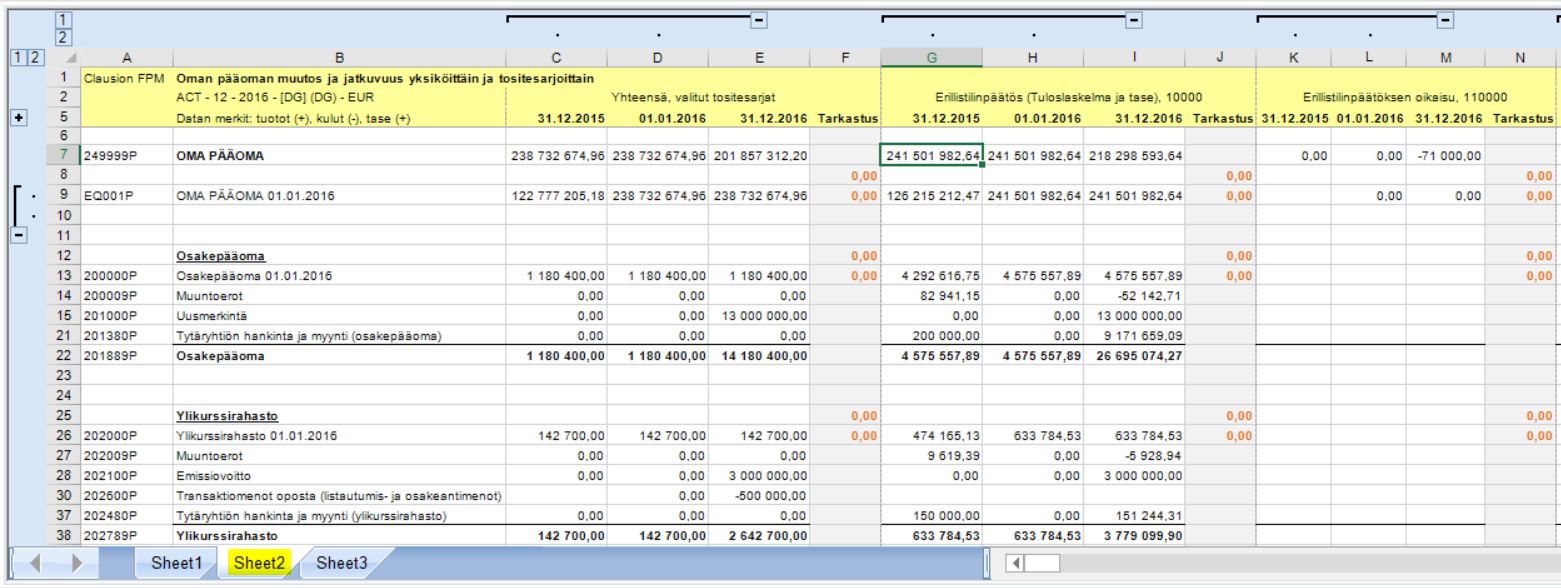The image size is (1561, 588).
Task: Switch to Sheet3 tab
Action: click(x=341, y=564)
